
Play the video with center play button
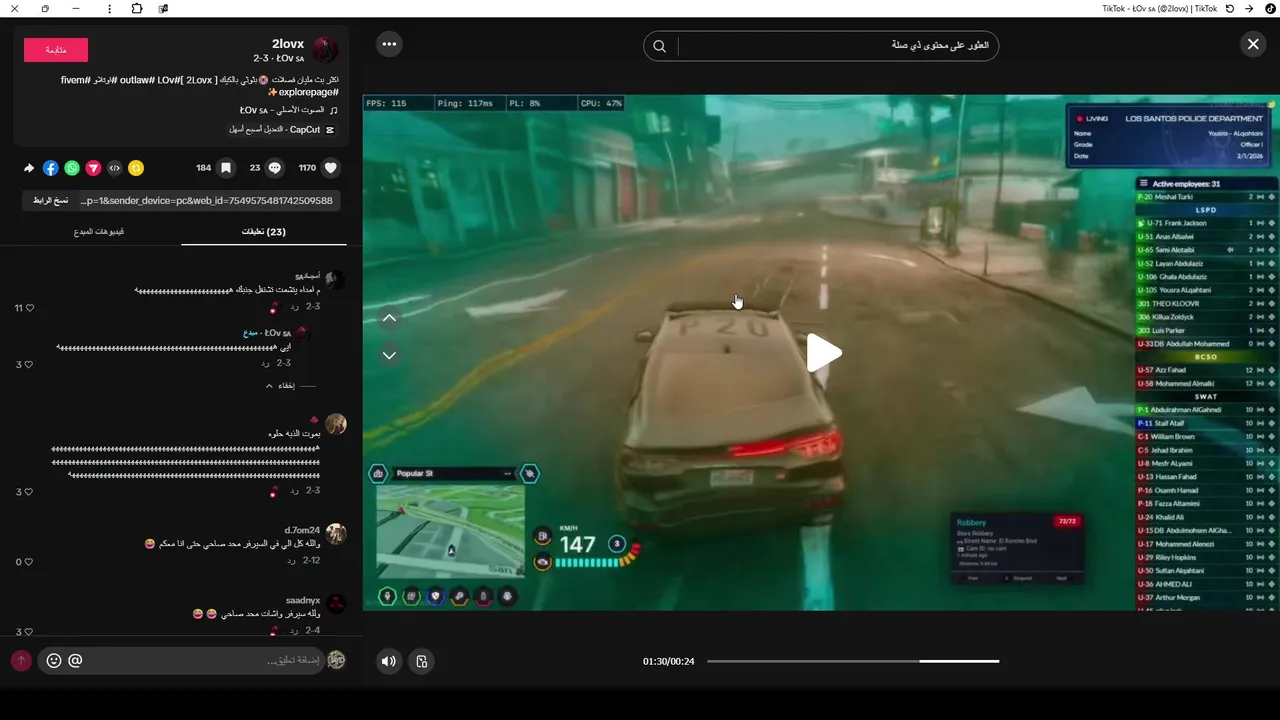tap(823, 353)
